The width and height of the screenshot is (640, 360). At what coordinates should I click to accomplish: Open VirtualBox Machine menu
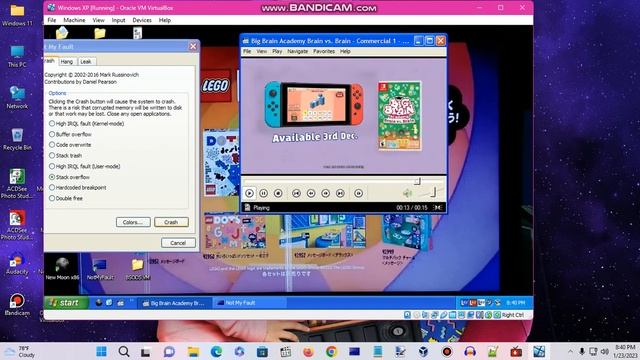tap(74, 20)
